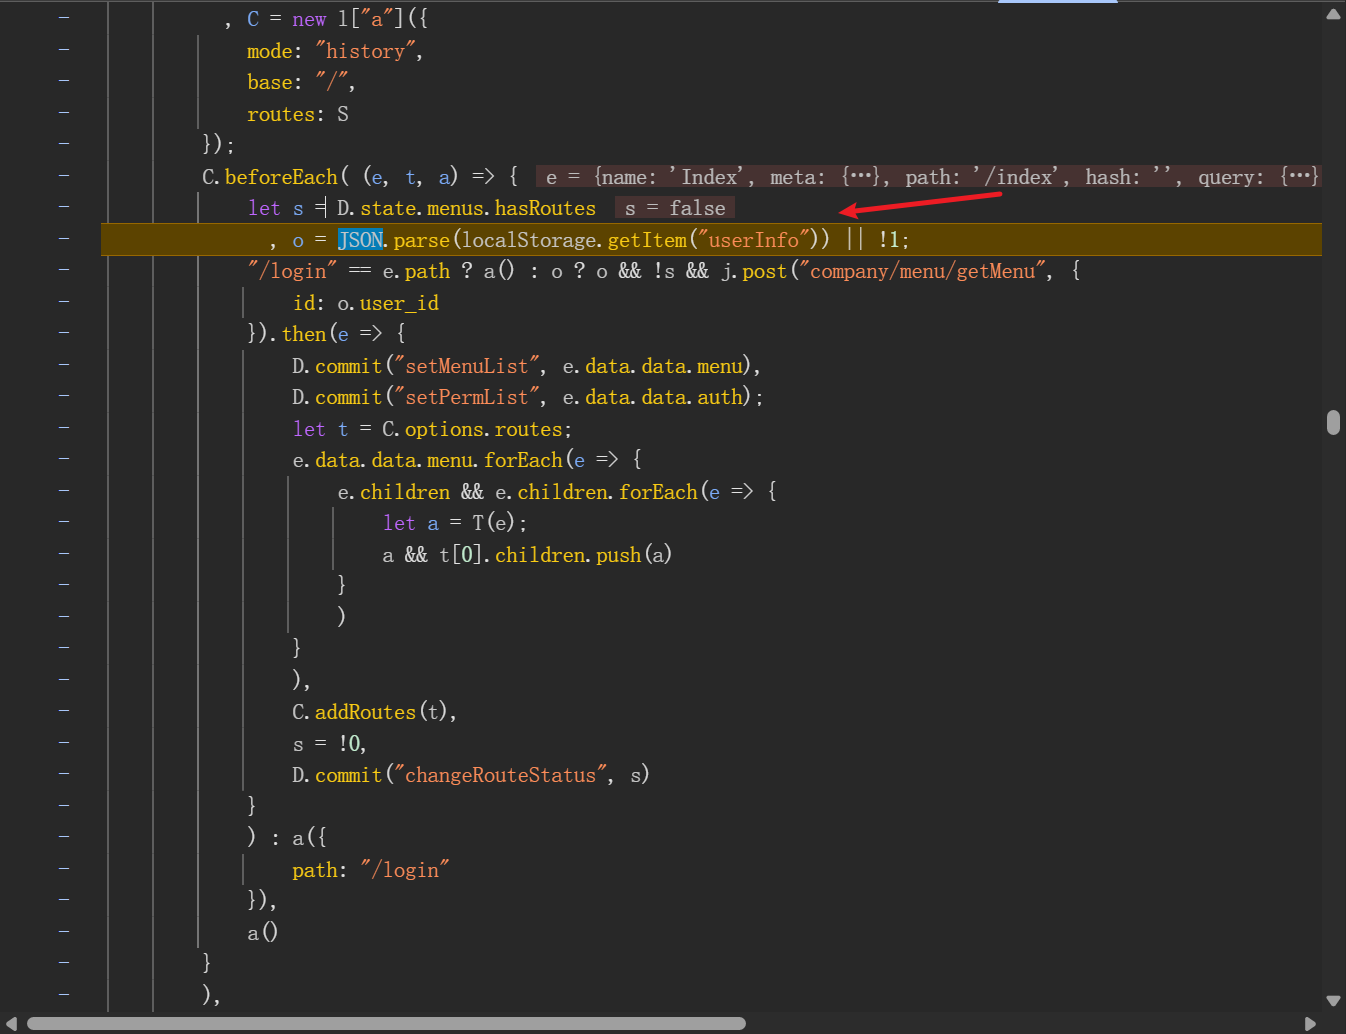
Task: Click the "s = false" inline value hint
Action: coord(675,208)
